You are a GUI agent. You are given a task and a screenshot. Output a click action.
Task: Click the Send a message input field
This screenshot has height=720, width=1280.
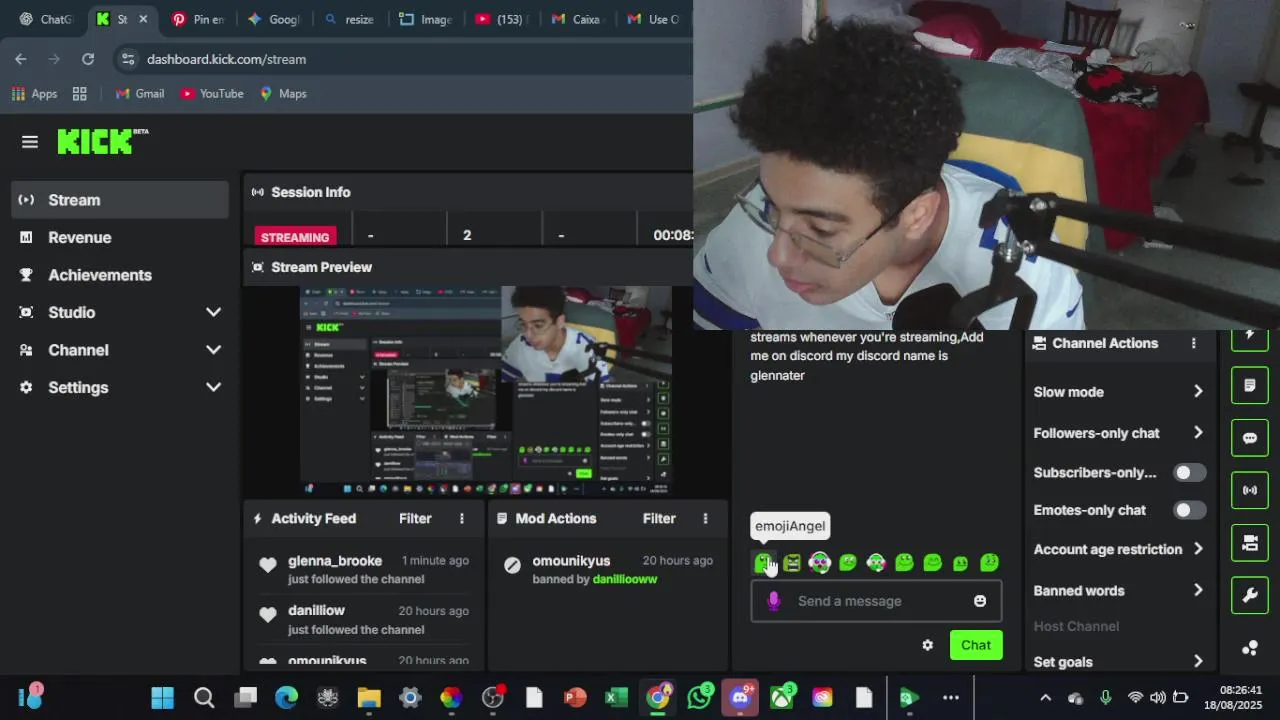point(876,601)
